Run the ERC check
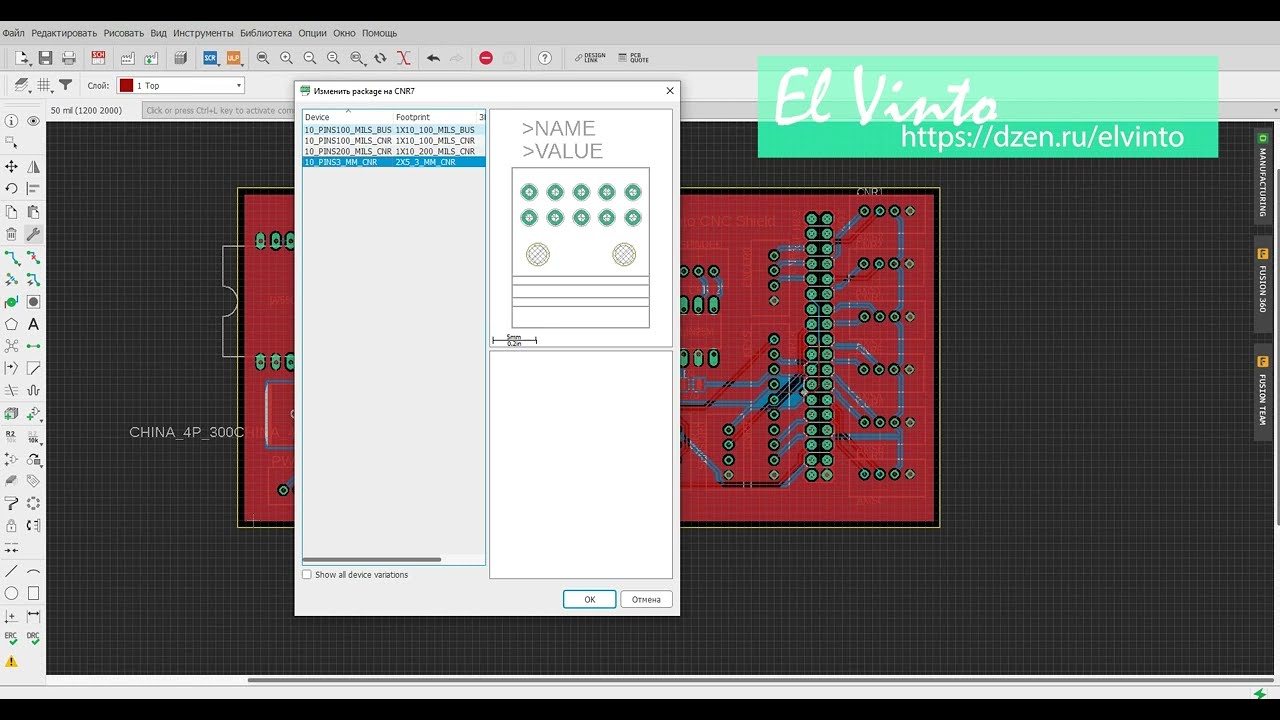The image size is (1280, 720). (11, 638)
